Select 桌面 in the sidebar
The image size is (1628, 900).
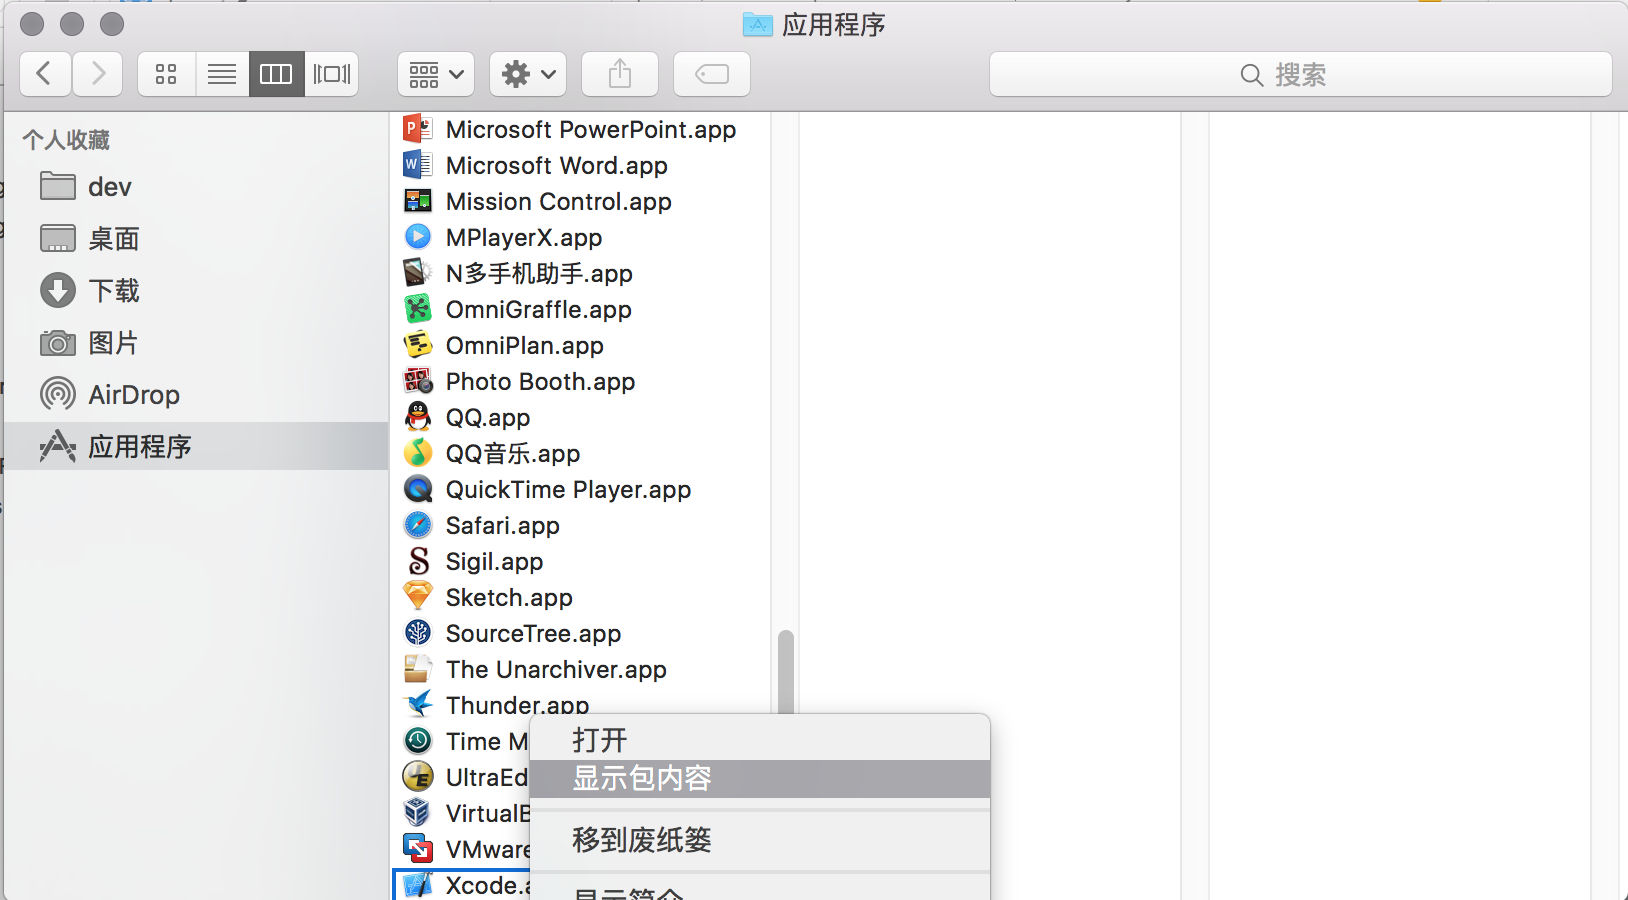coord(196,239)
